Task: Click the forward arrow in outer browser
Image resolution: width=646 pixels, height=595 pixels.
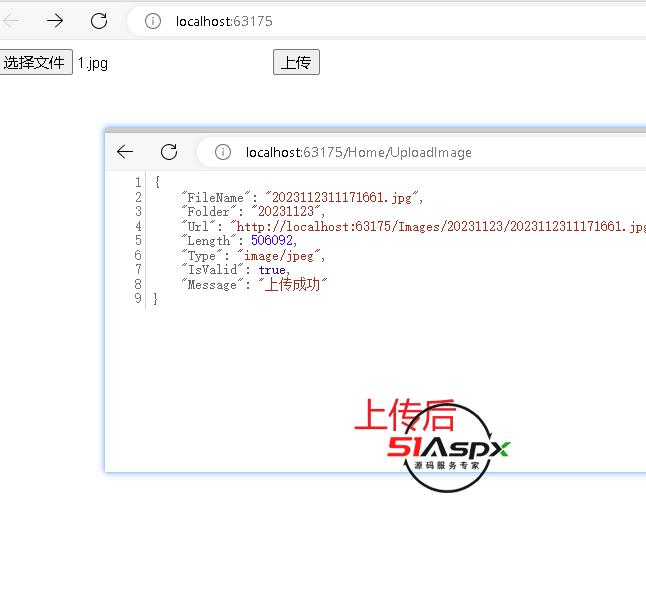Action: click(x=55, y=21)
